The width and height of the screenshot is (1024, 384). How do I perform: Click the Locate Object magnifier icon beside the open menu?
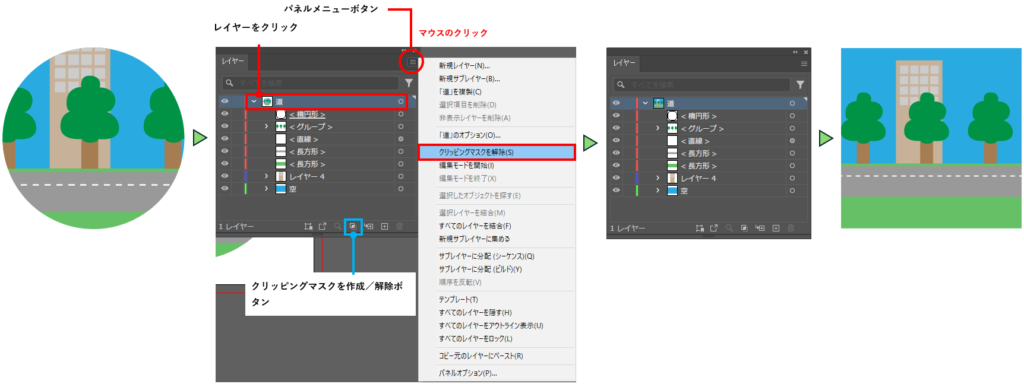[x=338, y=226]
